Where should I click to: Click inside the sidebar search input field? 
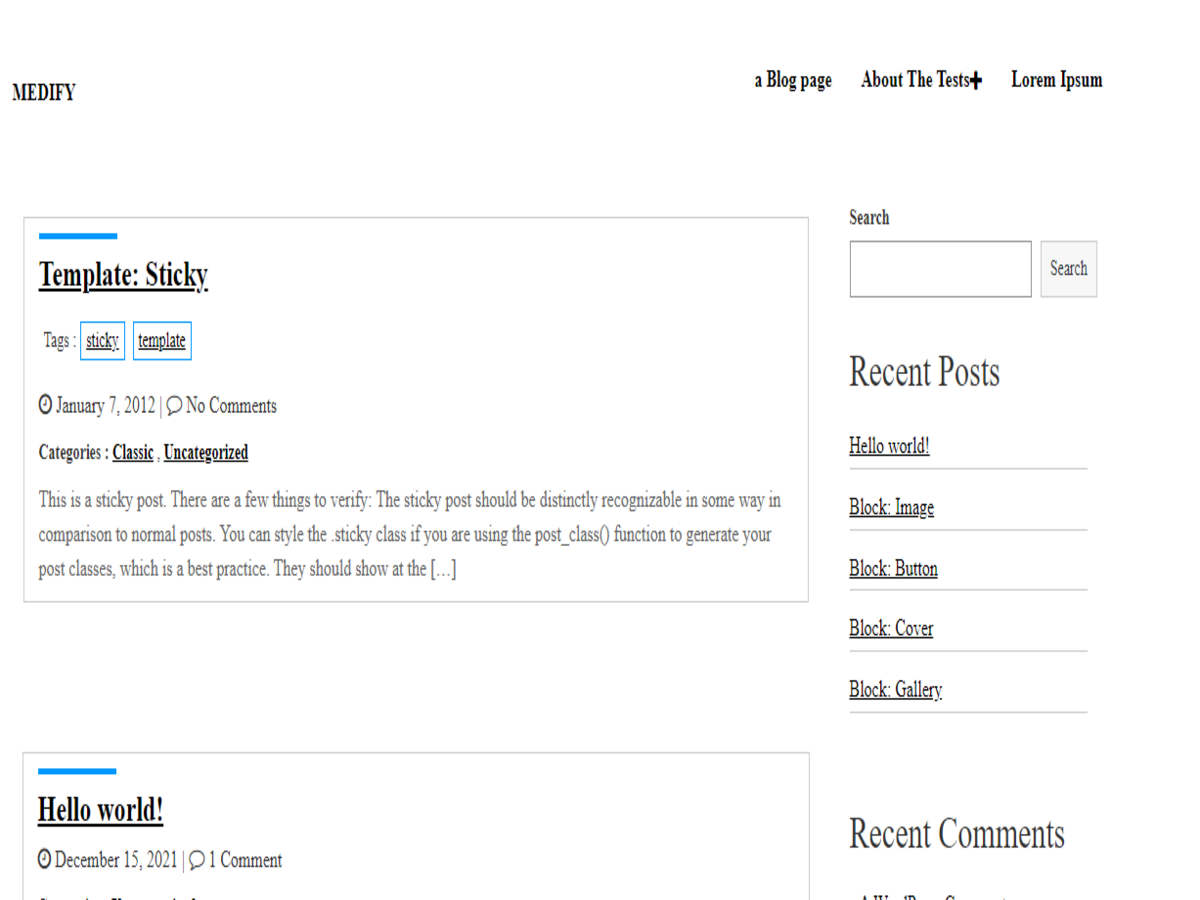(939, 268)
